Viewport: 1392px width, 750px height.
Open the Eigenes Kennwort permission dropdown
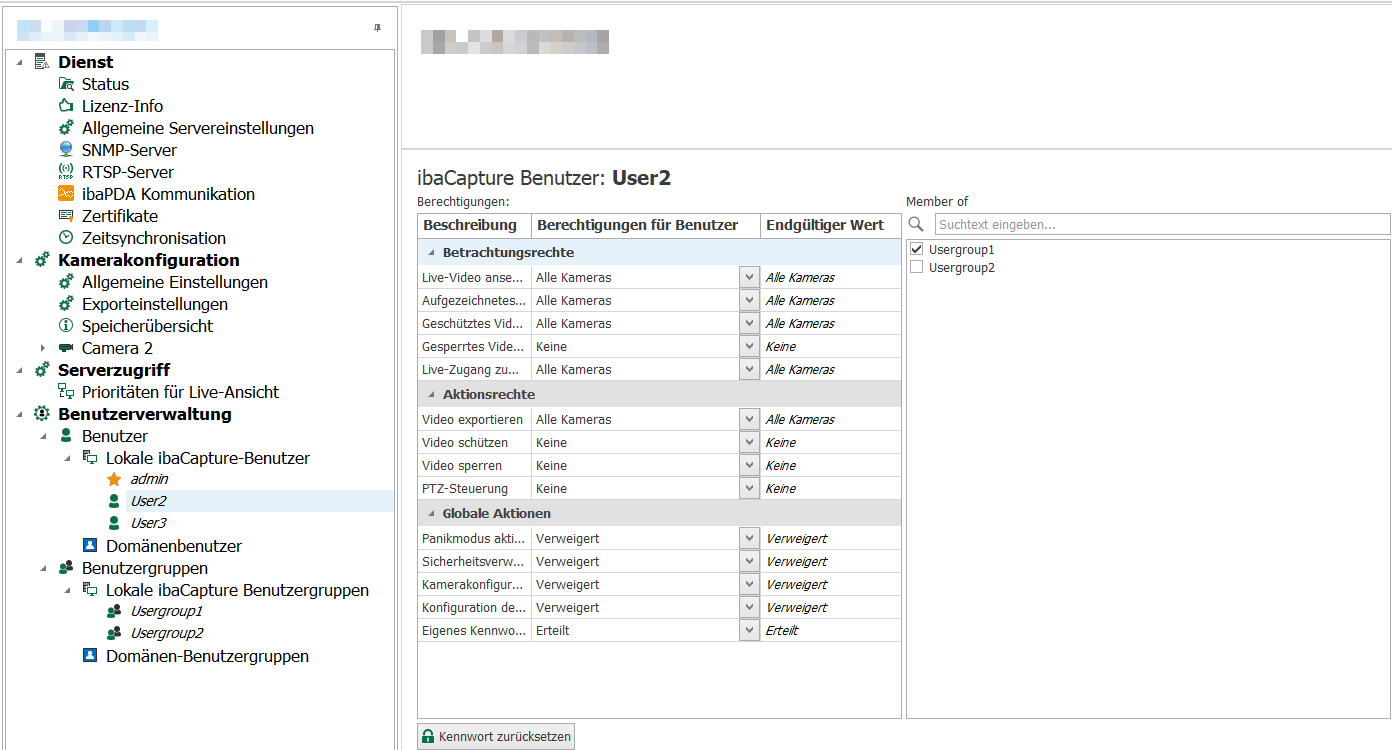click(x=749, y=630)
